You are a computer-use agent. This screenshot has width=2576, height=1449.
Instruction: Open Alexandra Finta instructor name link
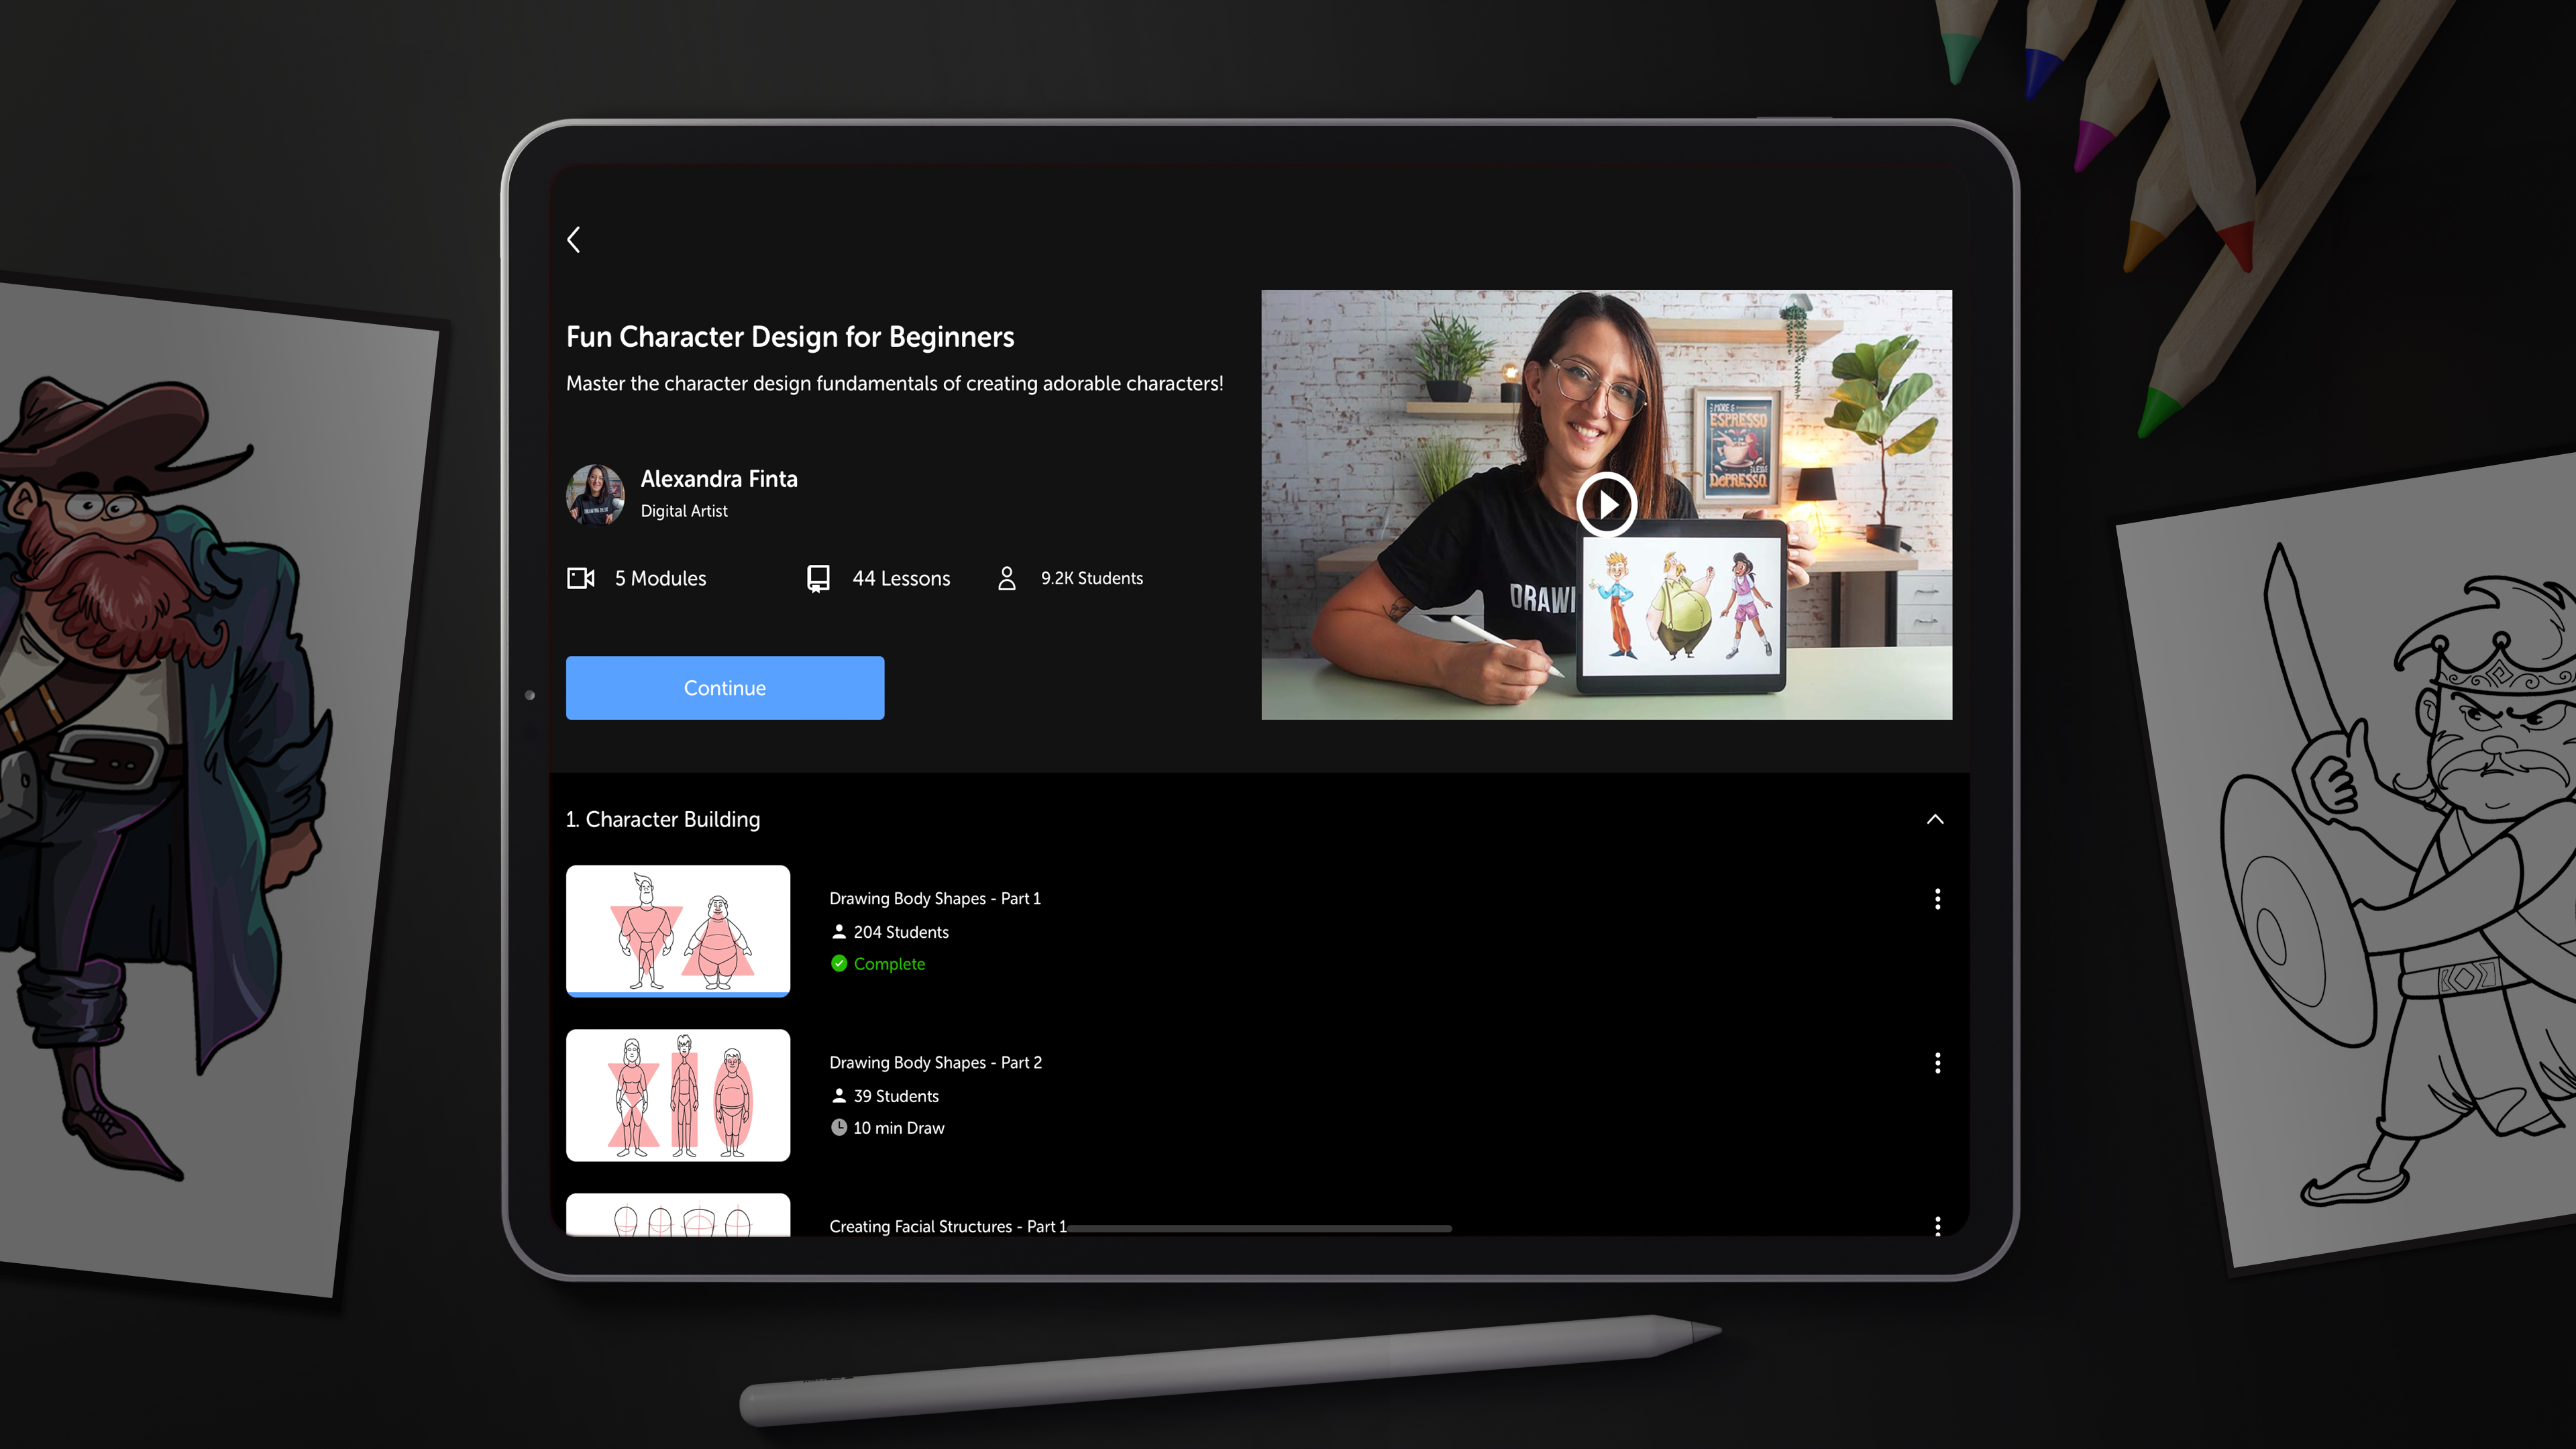[719, 479]
